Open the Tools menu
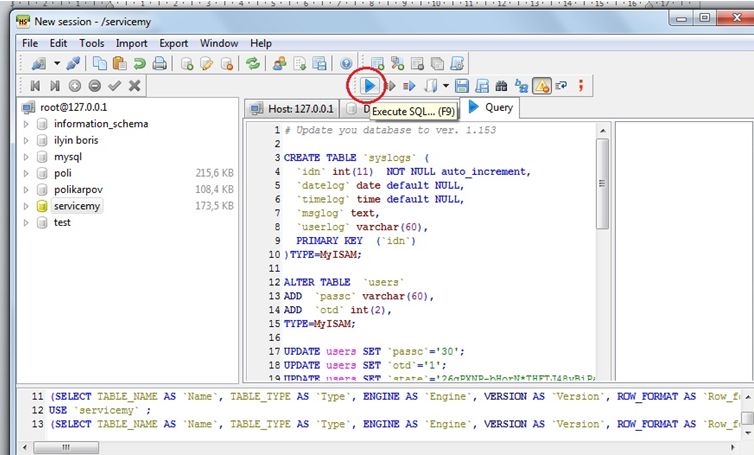 coord(91,44)
